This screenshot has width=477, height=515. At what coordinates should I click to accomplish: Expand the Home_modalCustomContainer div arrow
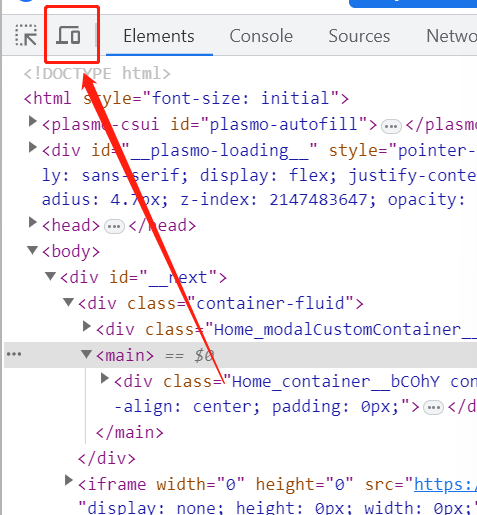pyautogui.click(x=87, y=327)
